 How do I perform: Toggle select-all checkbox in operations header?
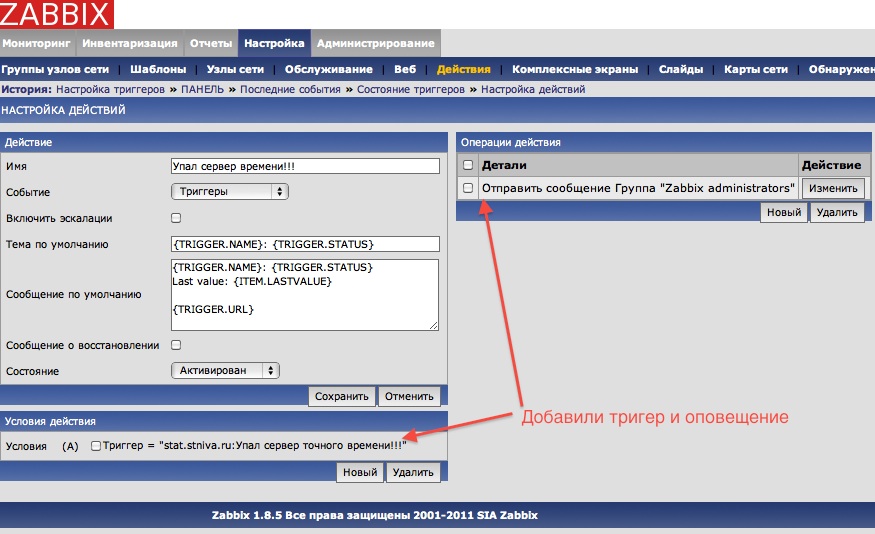pos(467,164)
